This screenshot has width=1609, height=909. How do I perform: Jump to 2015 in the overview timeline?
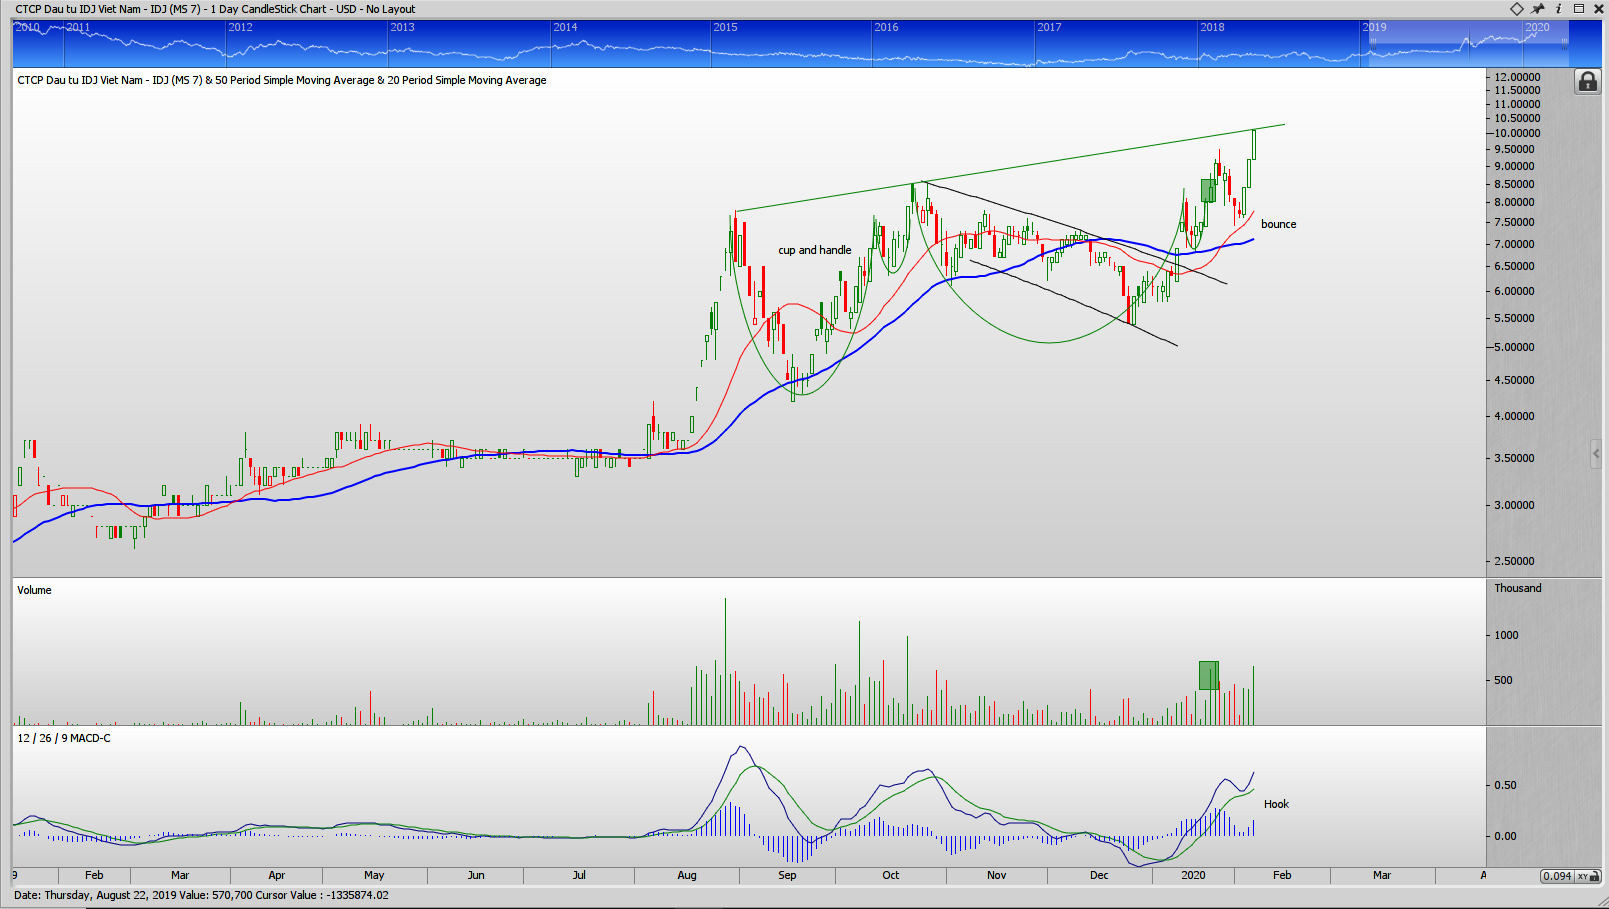pyautogui.click(x=725, y=28)
